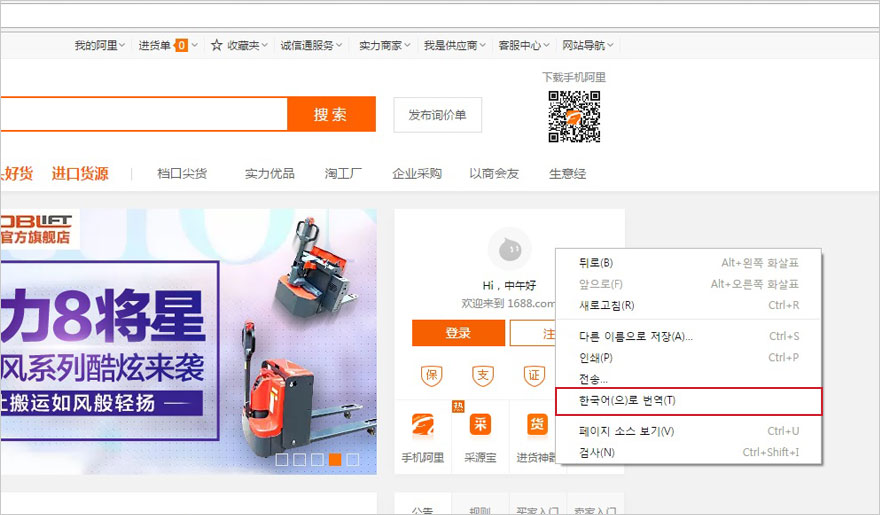Click the orange 0 cart count badge
The width and height of the screenshot is (880, 515).
181,45
